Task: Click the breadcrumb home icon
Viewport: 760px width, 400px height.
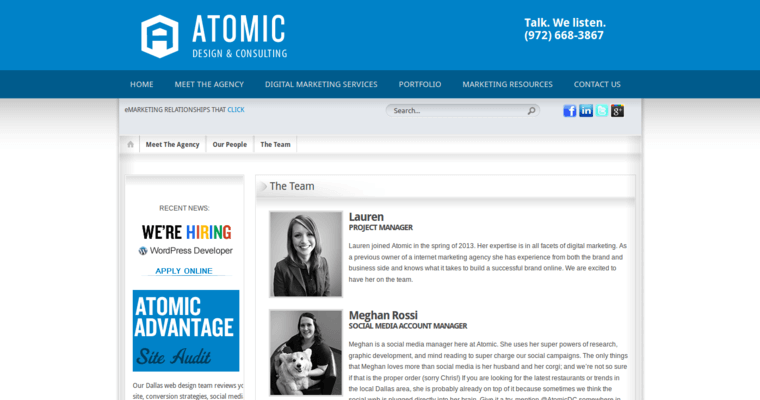Action: point(130,145)
